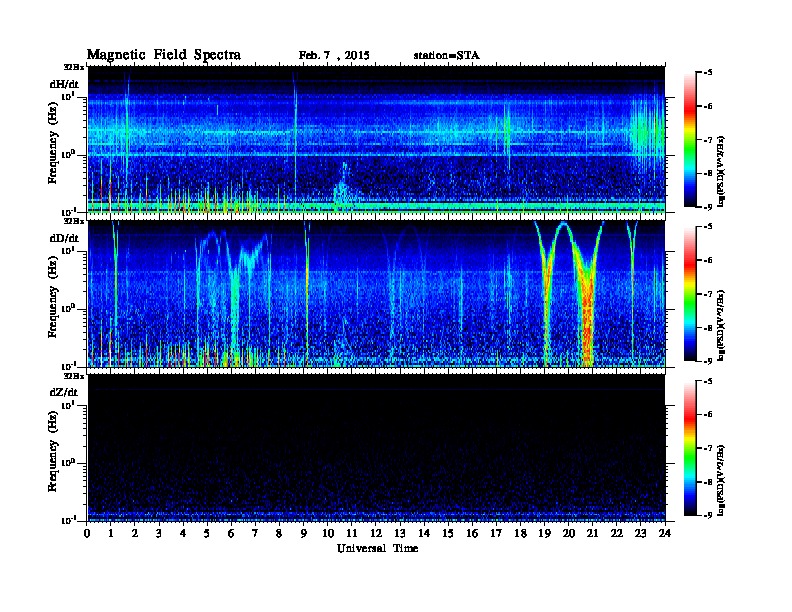
Task: Click the hour "8" tick label
Action: (279, 533)
